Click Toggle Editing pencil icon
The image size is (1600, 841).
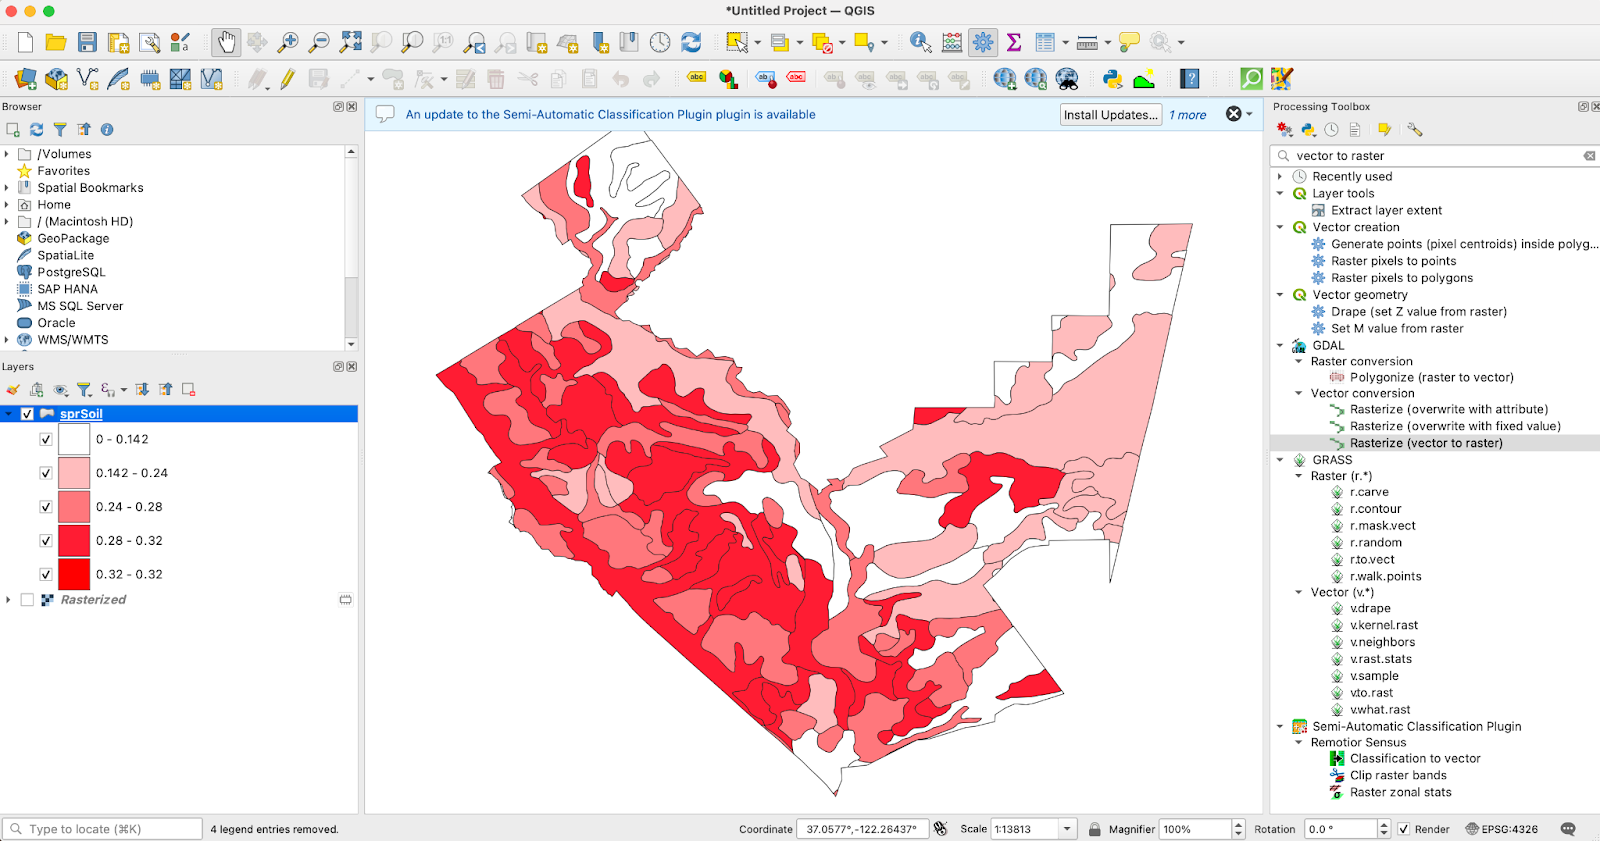288,79
